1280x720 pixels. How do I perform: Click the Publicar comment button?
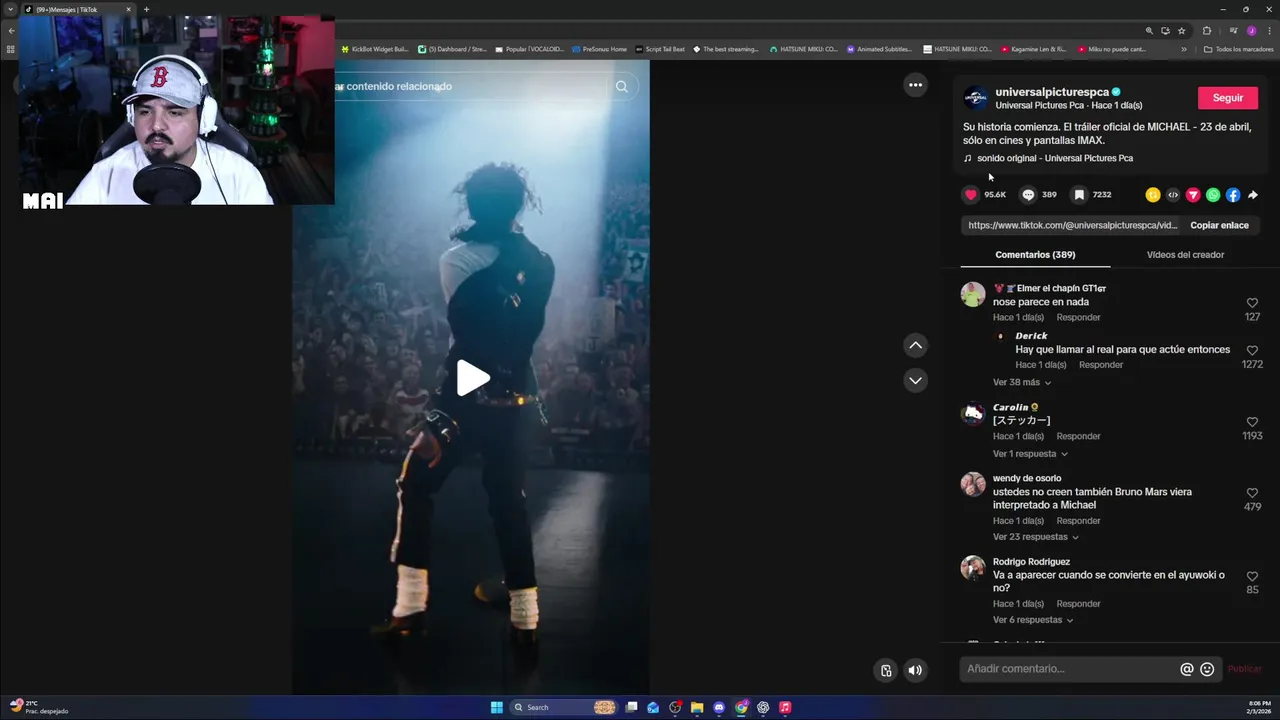click(1244, 669)
